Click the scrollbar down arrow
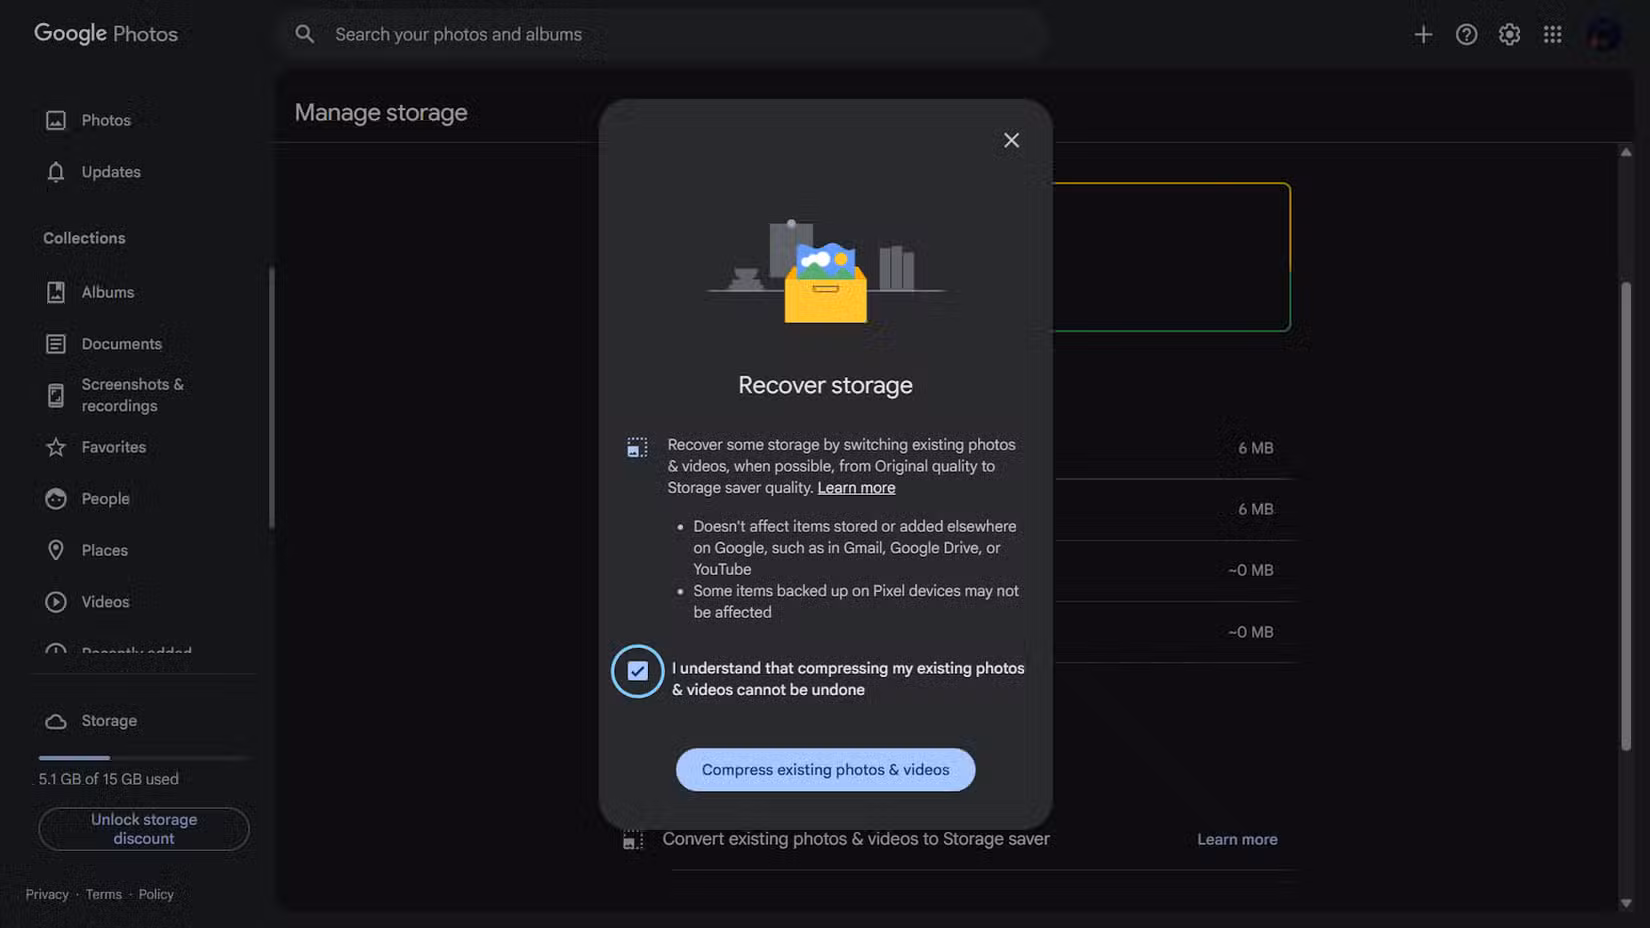 pos(1626,902)
